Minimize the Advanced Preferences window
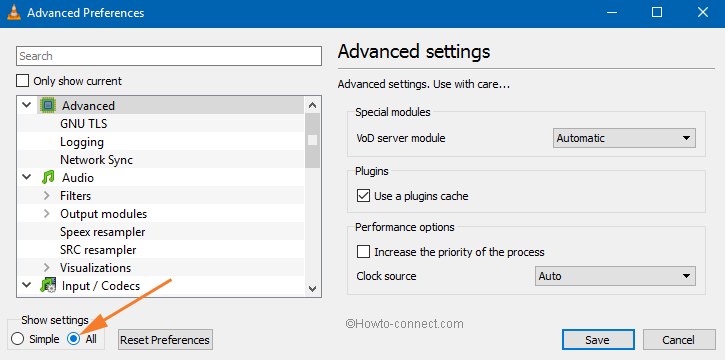This screenshot has width=725, height=360. (611, 12)
